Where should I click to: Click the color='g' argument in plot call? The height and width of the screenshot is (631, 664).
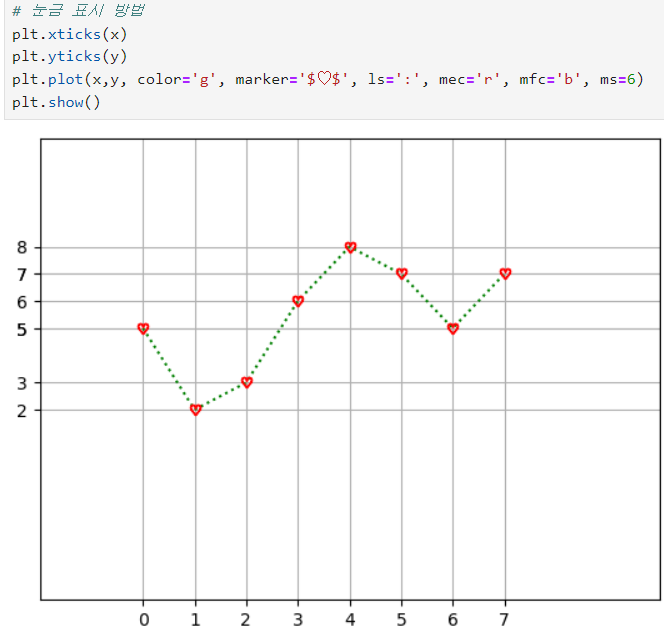(x=176, y=79)
